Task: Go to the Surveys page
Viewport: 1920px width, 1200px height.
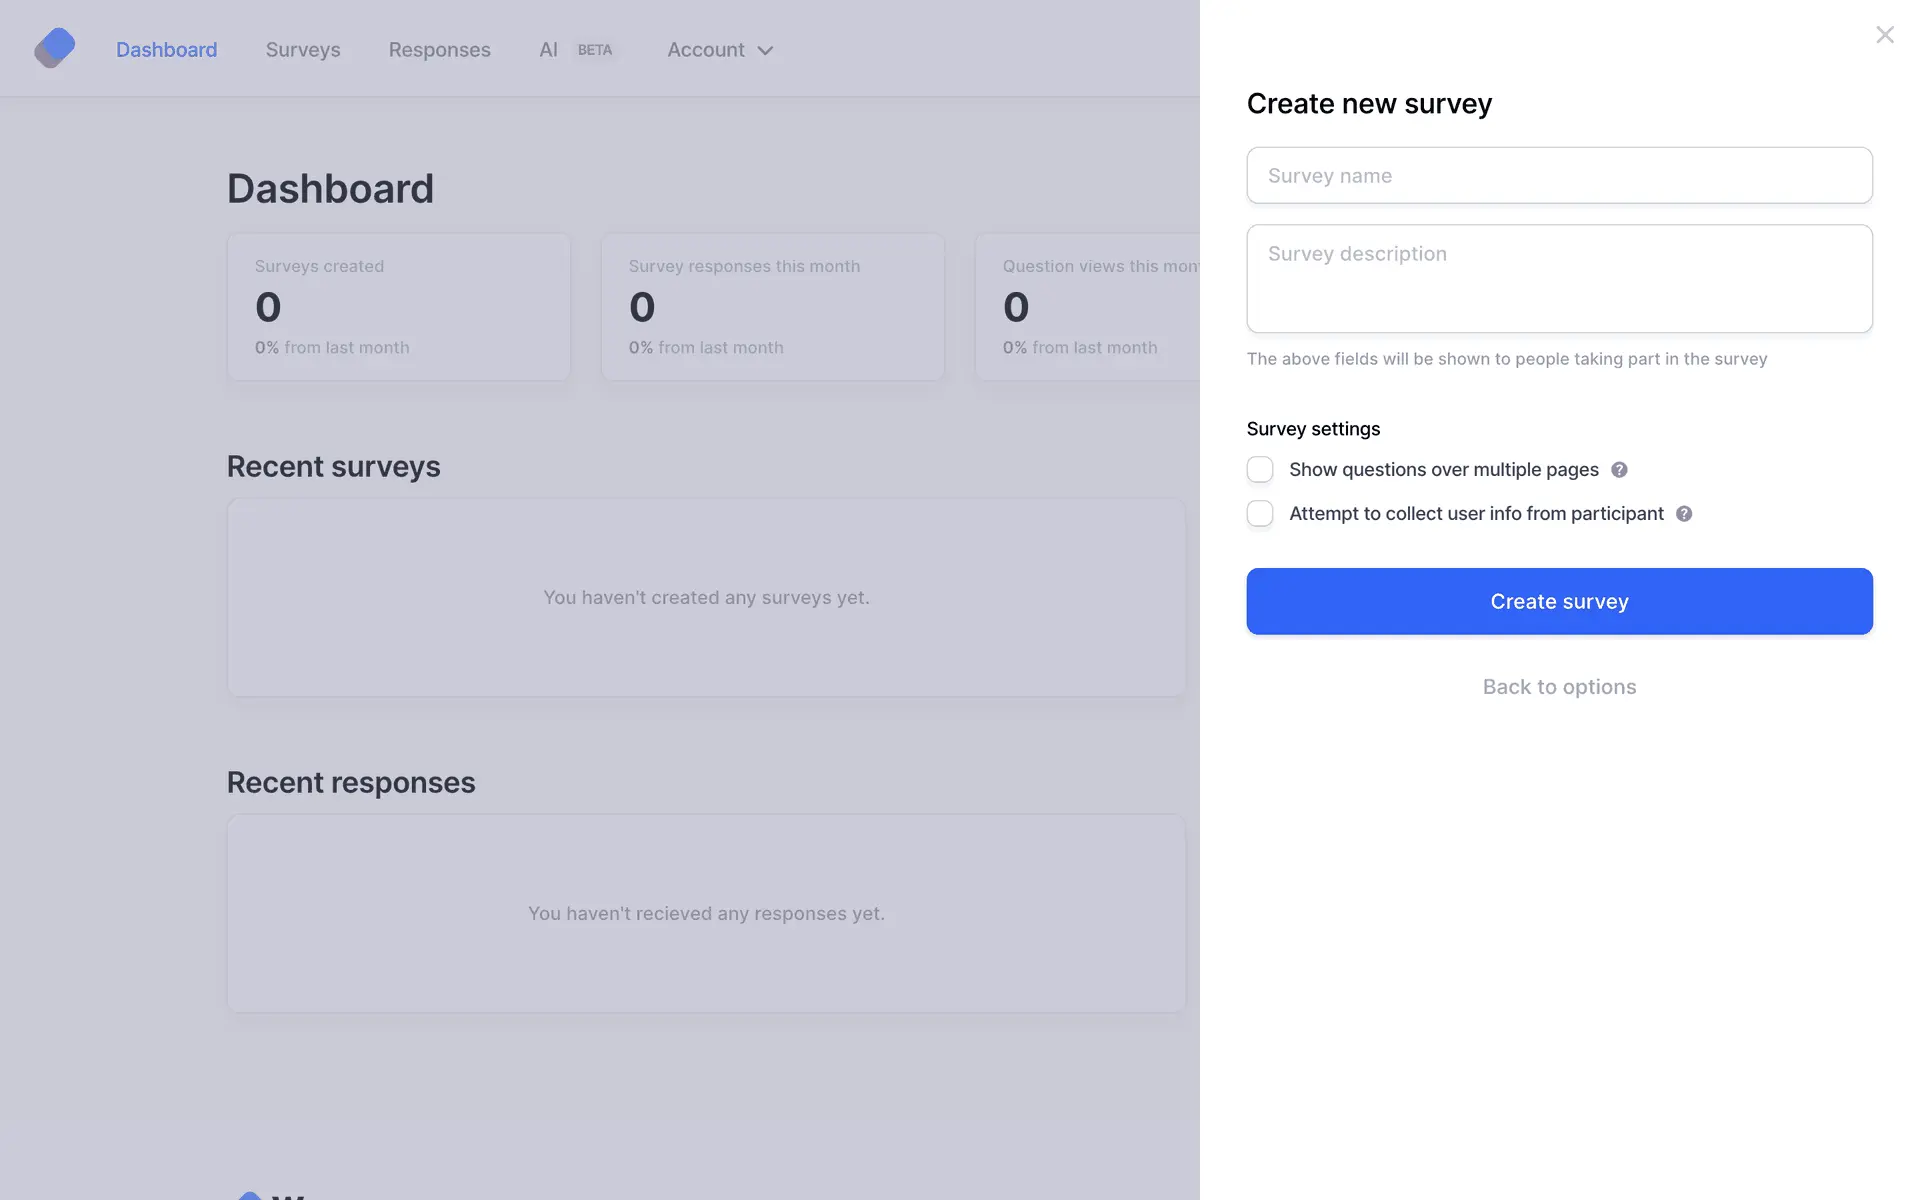Action: [303, 50]
